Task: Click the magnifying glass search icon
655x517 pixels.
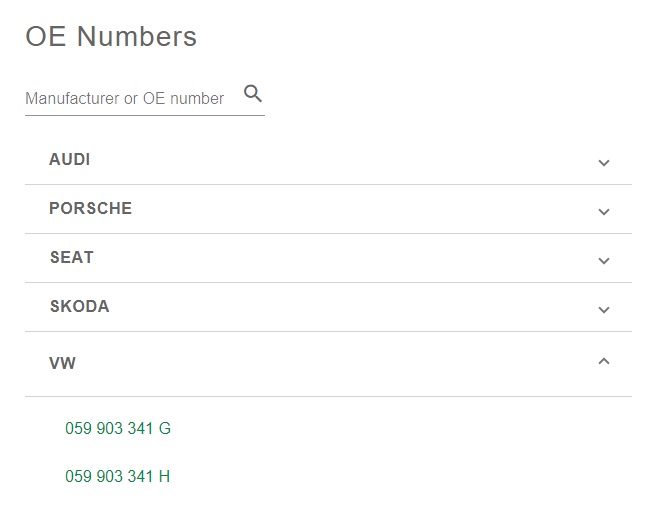Action: (x=253, y=94)
